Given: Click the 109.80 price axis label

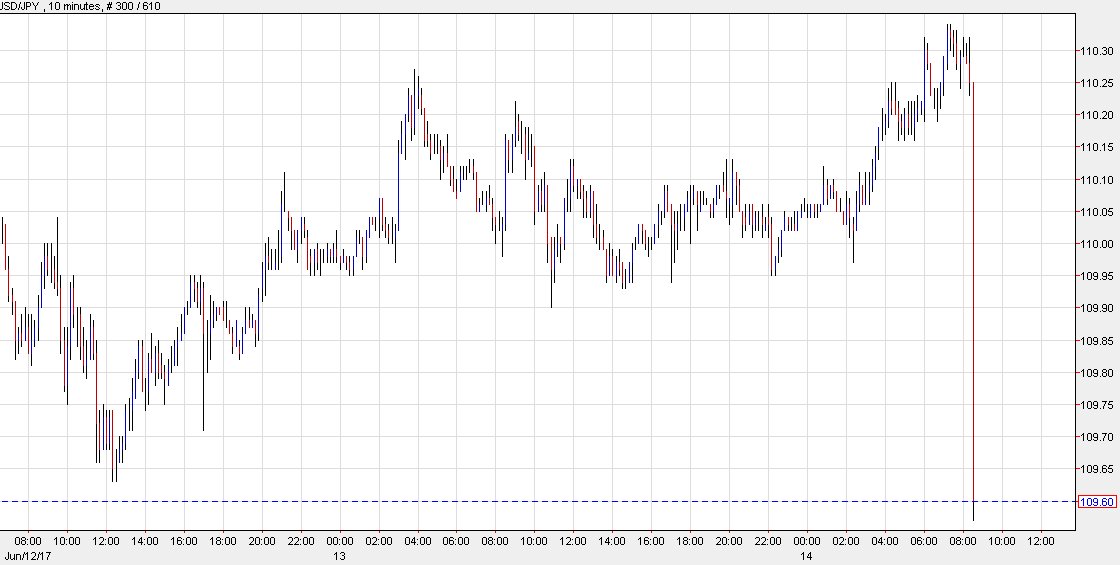Looking at the screenshot, I should click(x=1096, y=373).
